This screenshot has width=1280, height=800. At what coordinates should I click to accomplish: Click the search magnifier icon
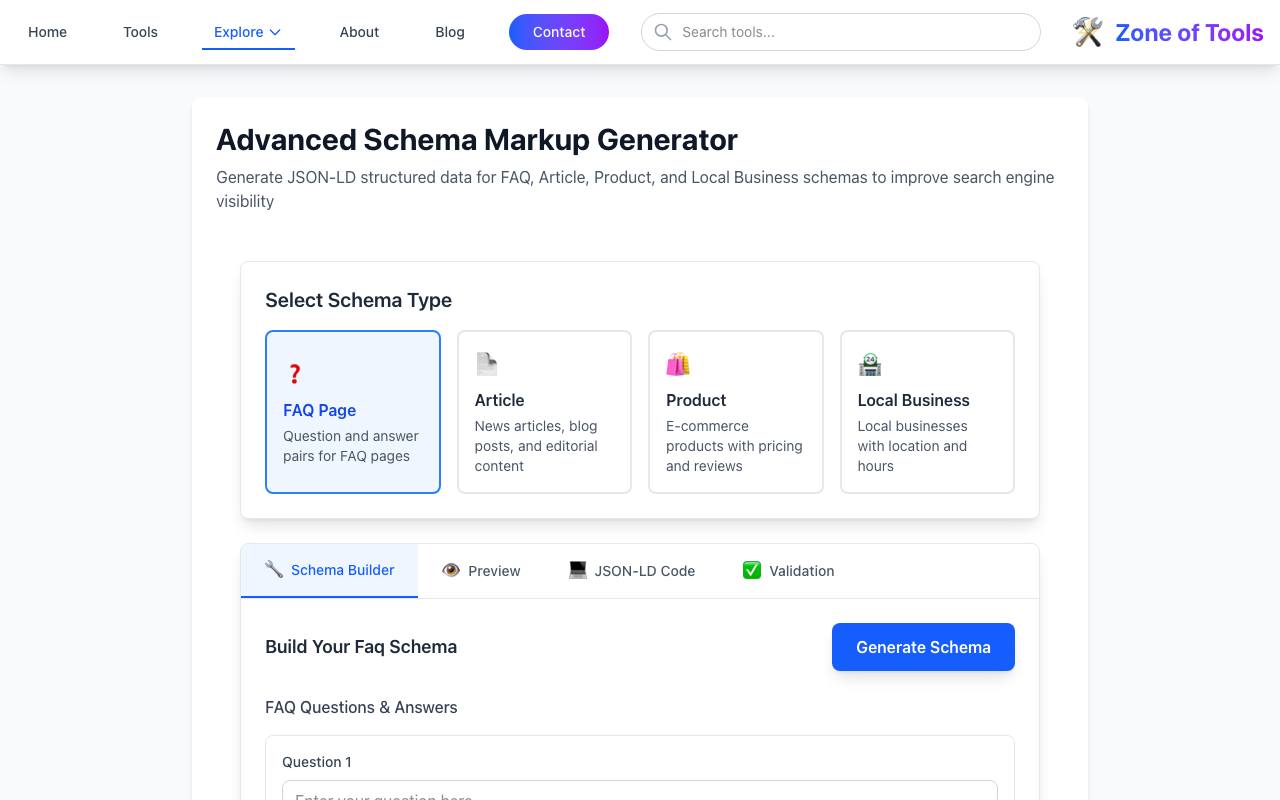click(x=663, y=32)
